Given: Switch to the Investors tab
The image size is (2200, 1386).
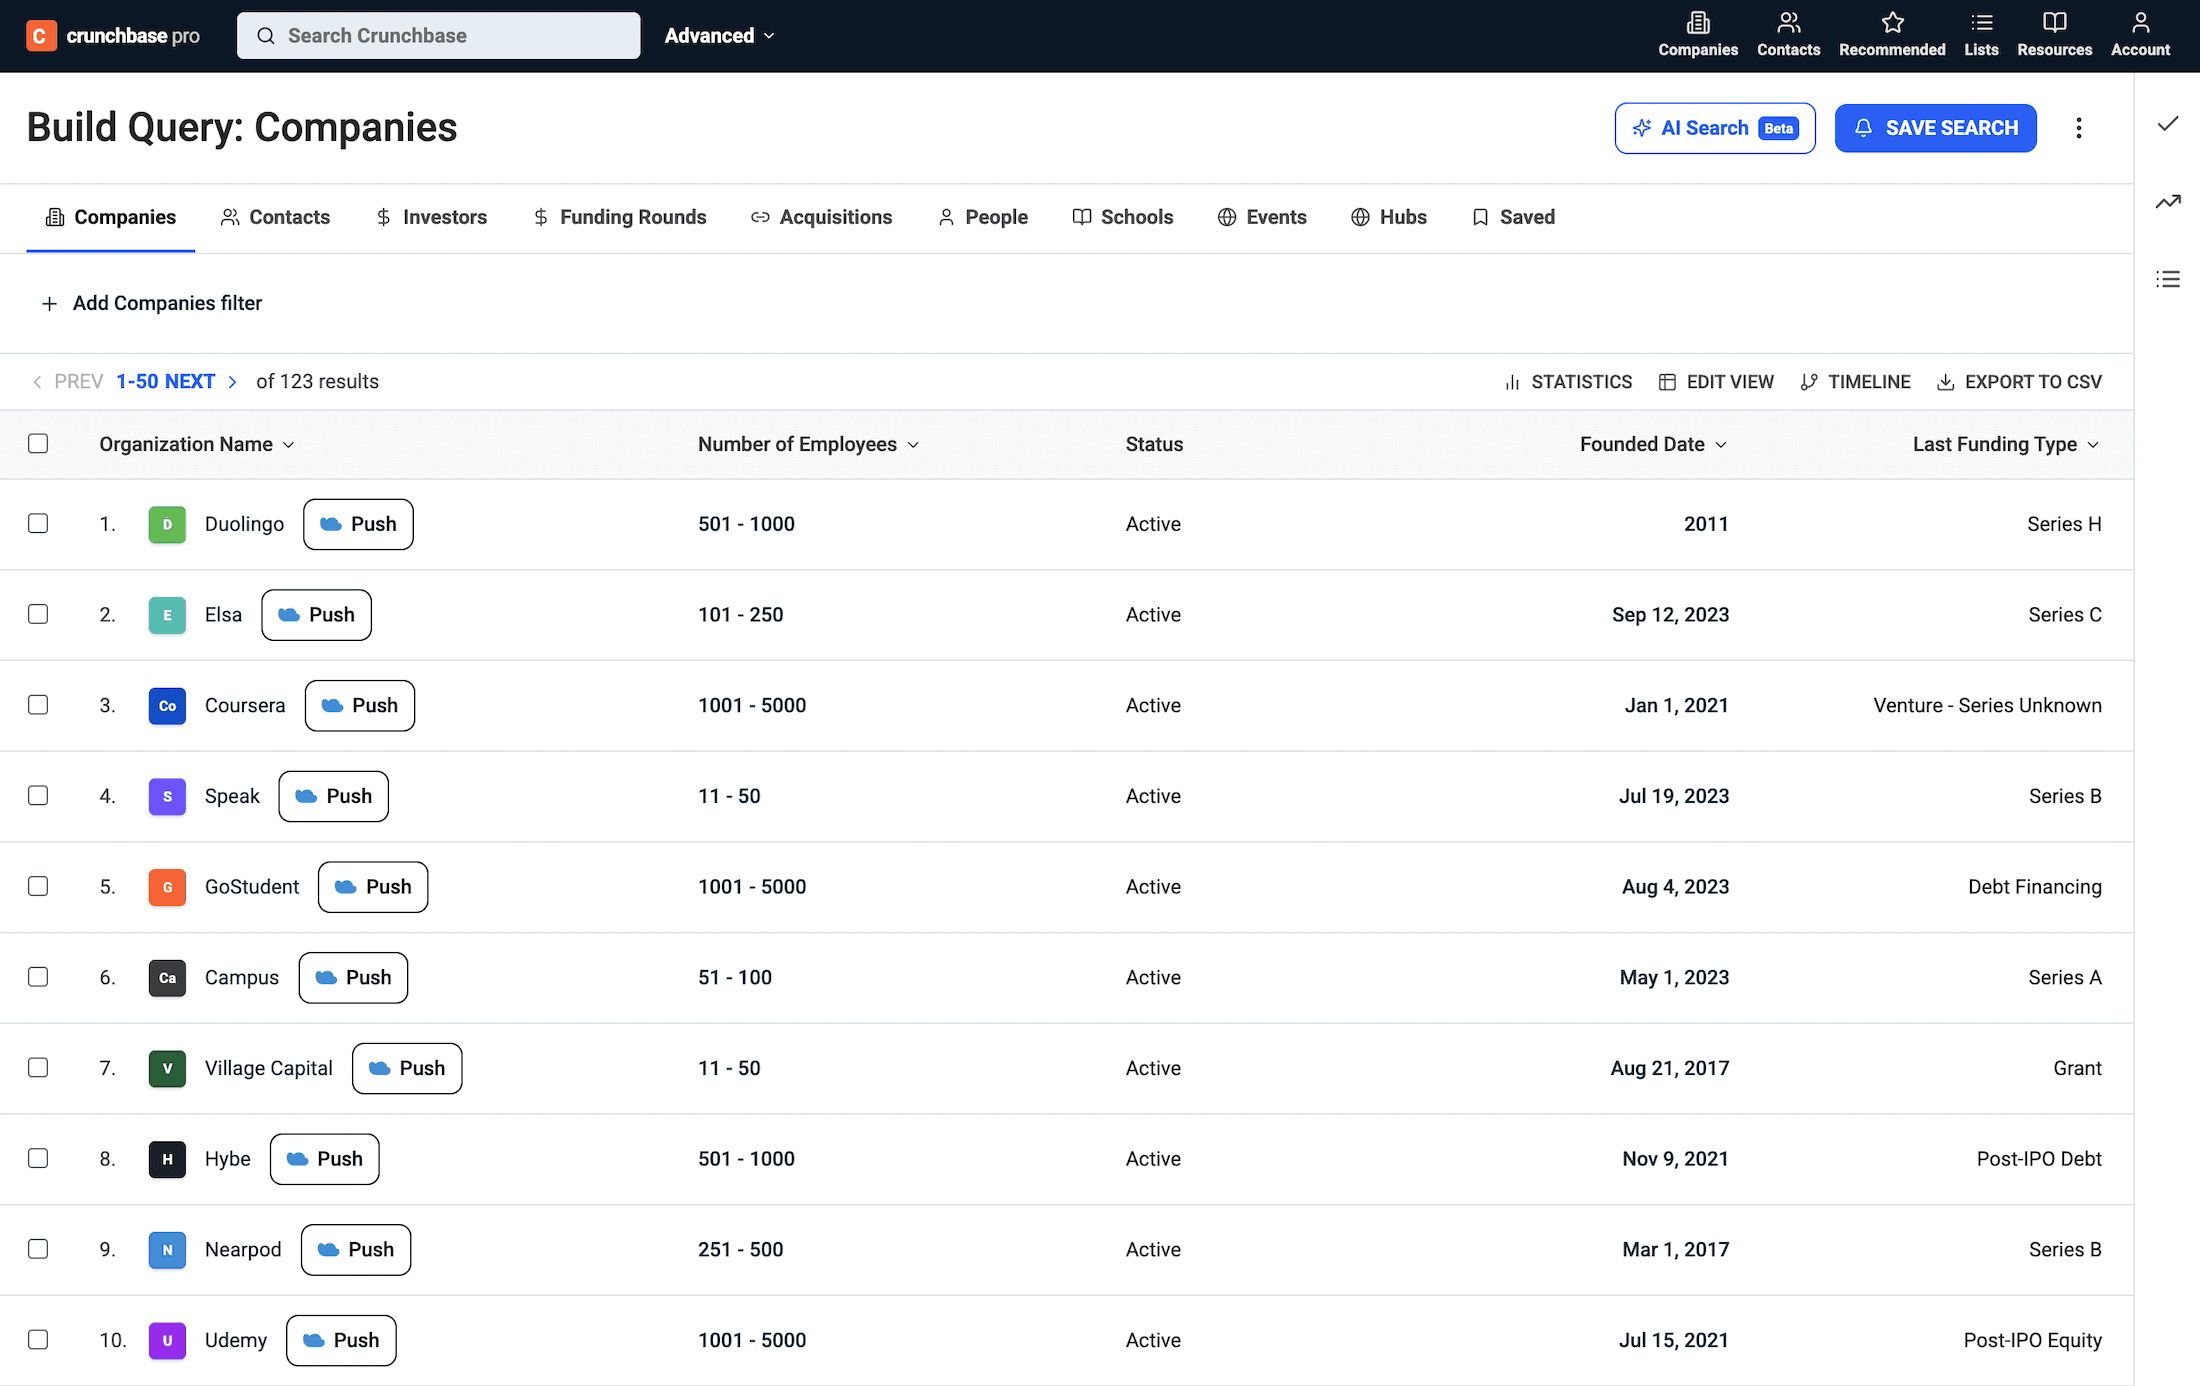Looking at the screenshot, I should pos(431,217).
